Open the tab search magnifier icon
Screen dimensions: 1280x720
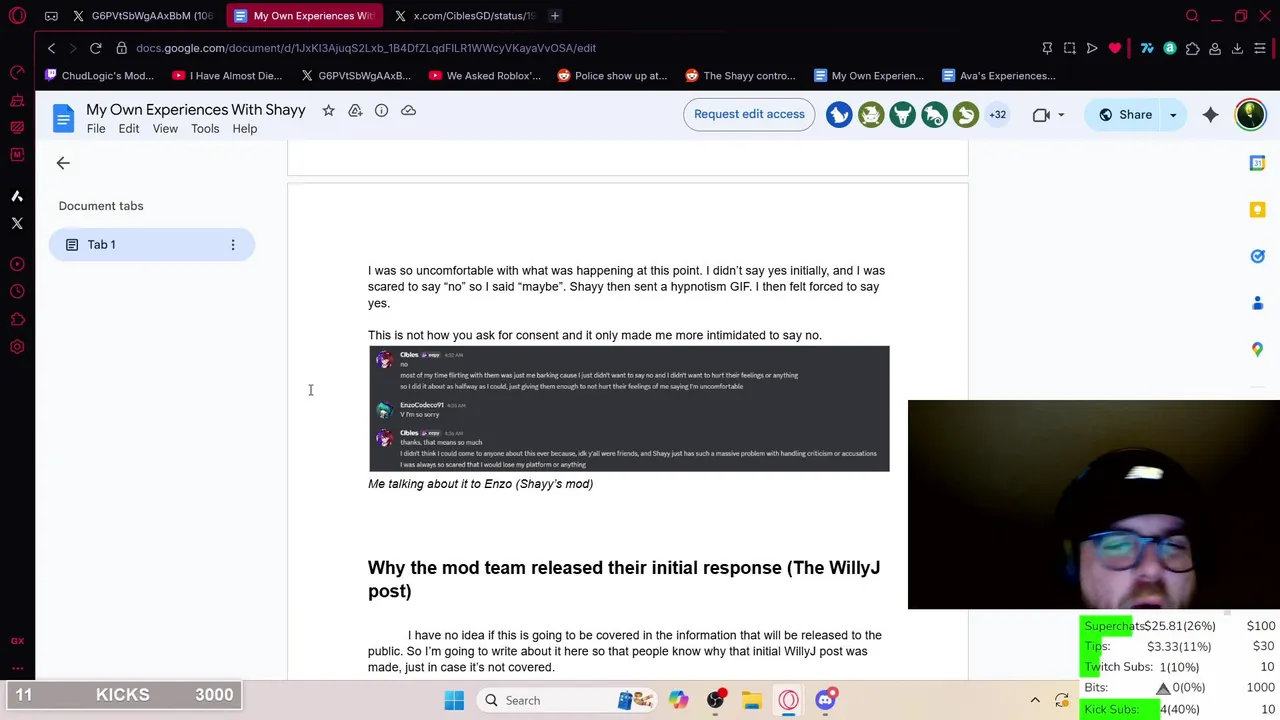[1192, 16]
